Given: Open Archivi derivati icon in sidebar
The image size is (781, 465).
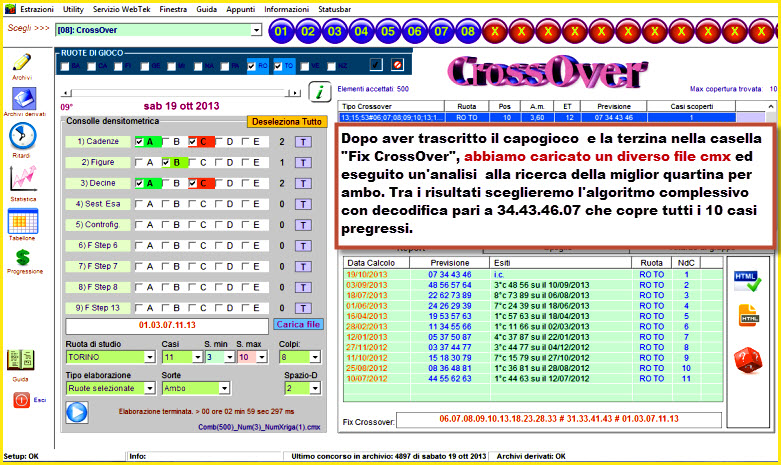Looking at the screenshot, I should coord(24,98).
